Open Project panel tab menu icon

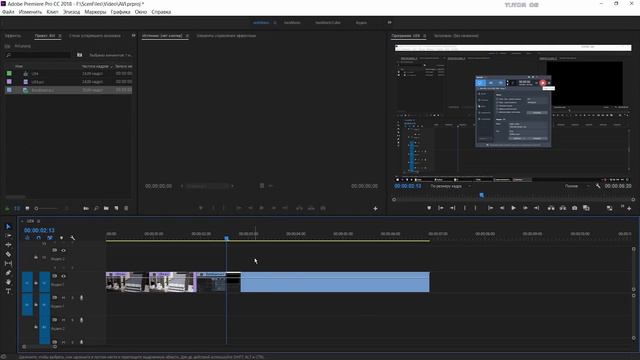(x=60, y=36)
